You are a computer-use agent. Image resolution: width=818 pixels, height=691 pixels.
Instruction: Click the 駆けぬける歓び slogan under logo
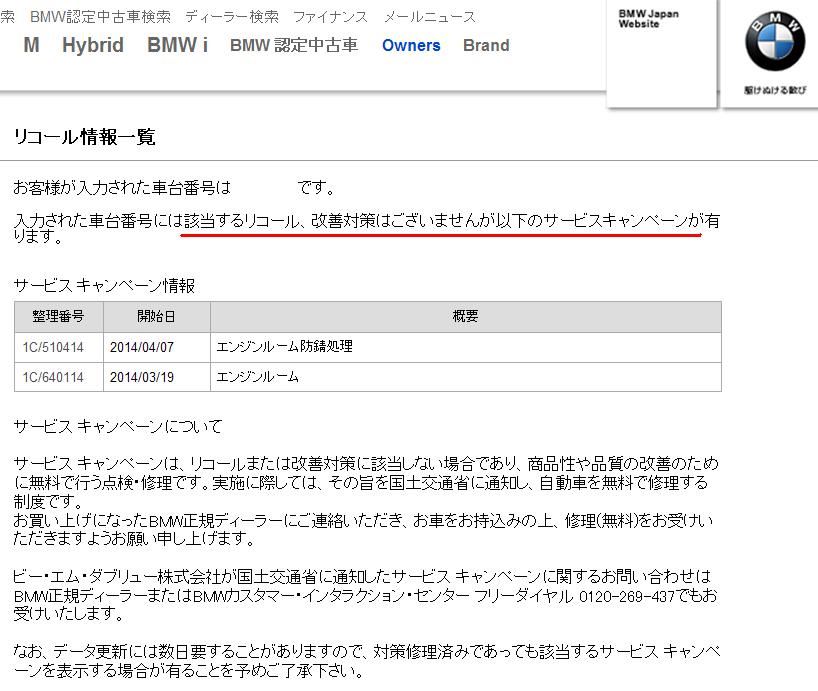click(775, 90)
